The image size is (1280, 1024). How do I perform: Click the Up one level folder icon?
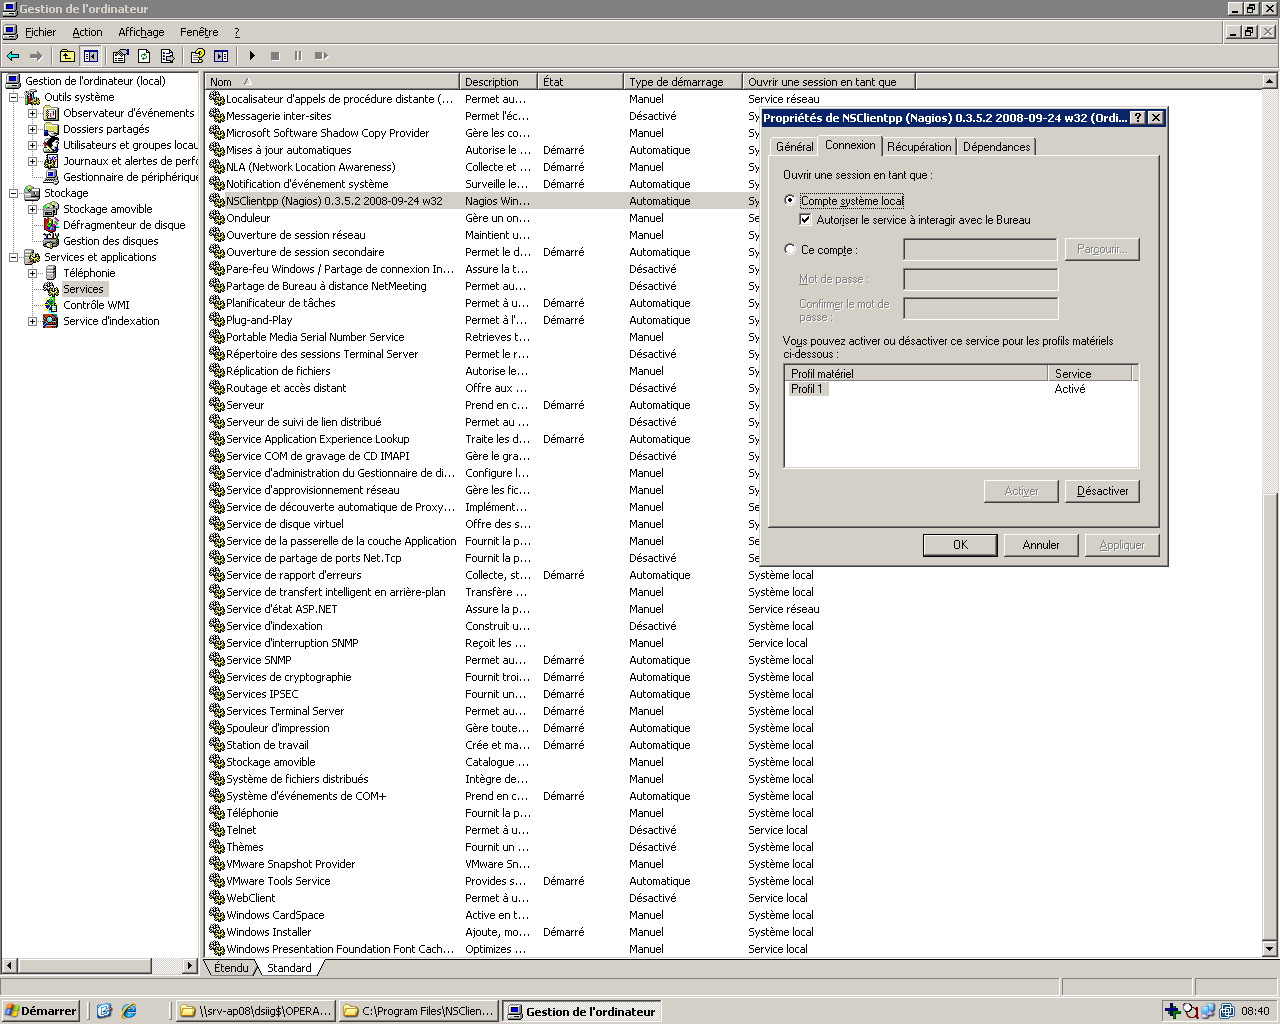click(67, 56)
